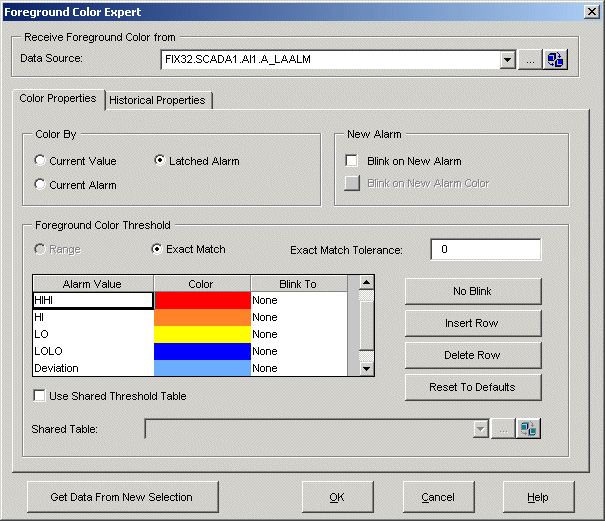Click the Cancel button

click(439, 497)
